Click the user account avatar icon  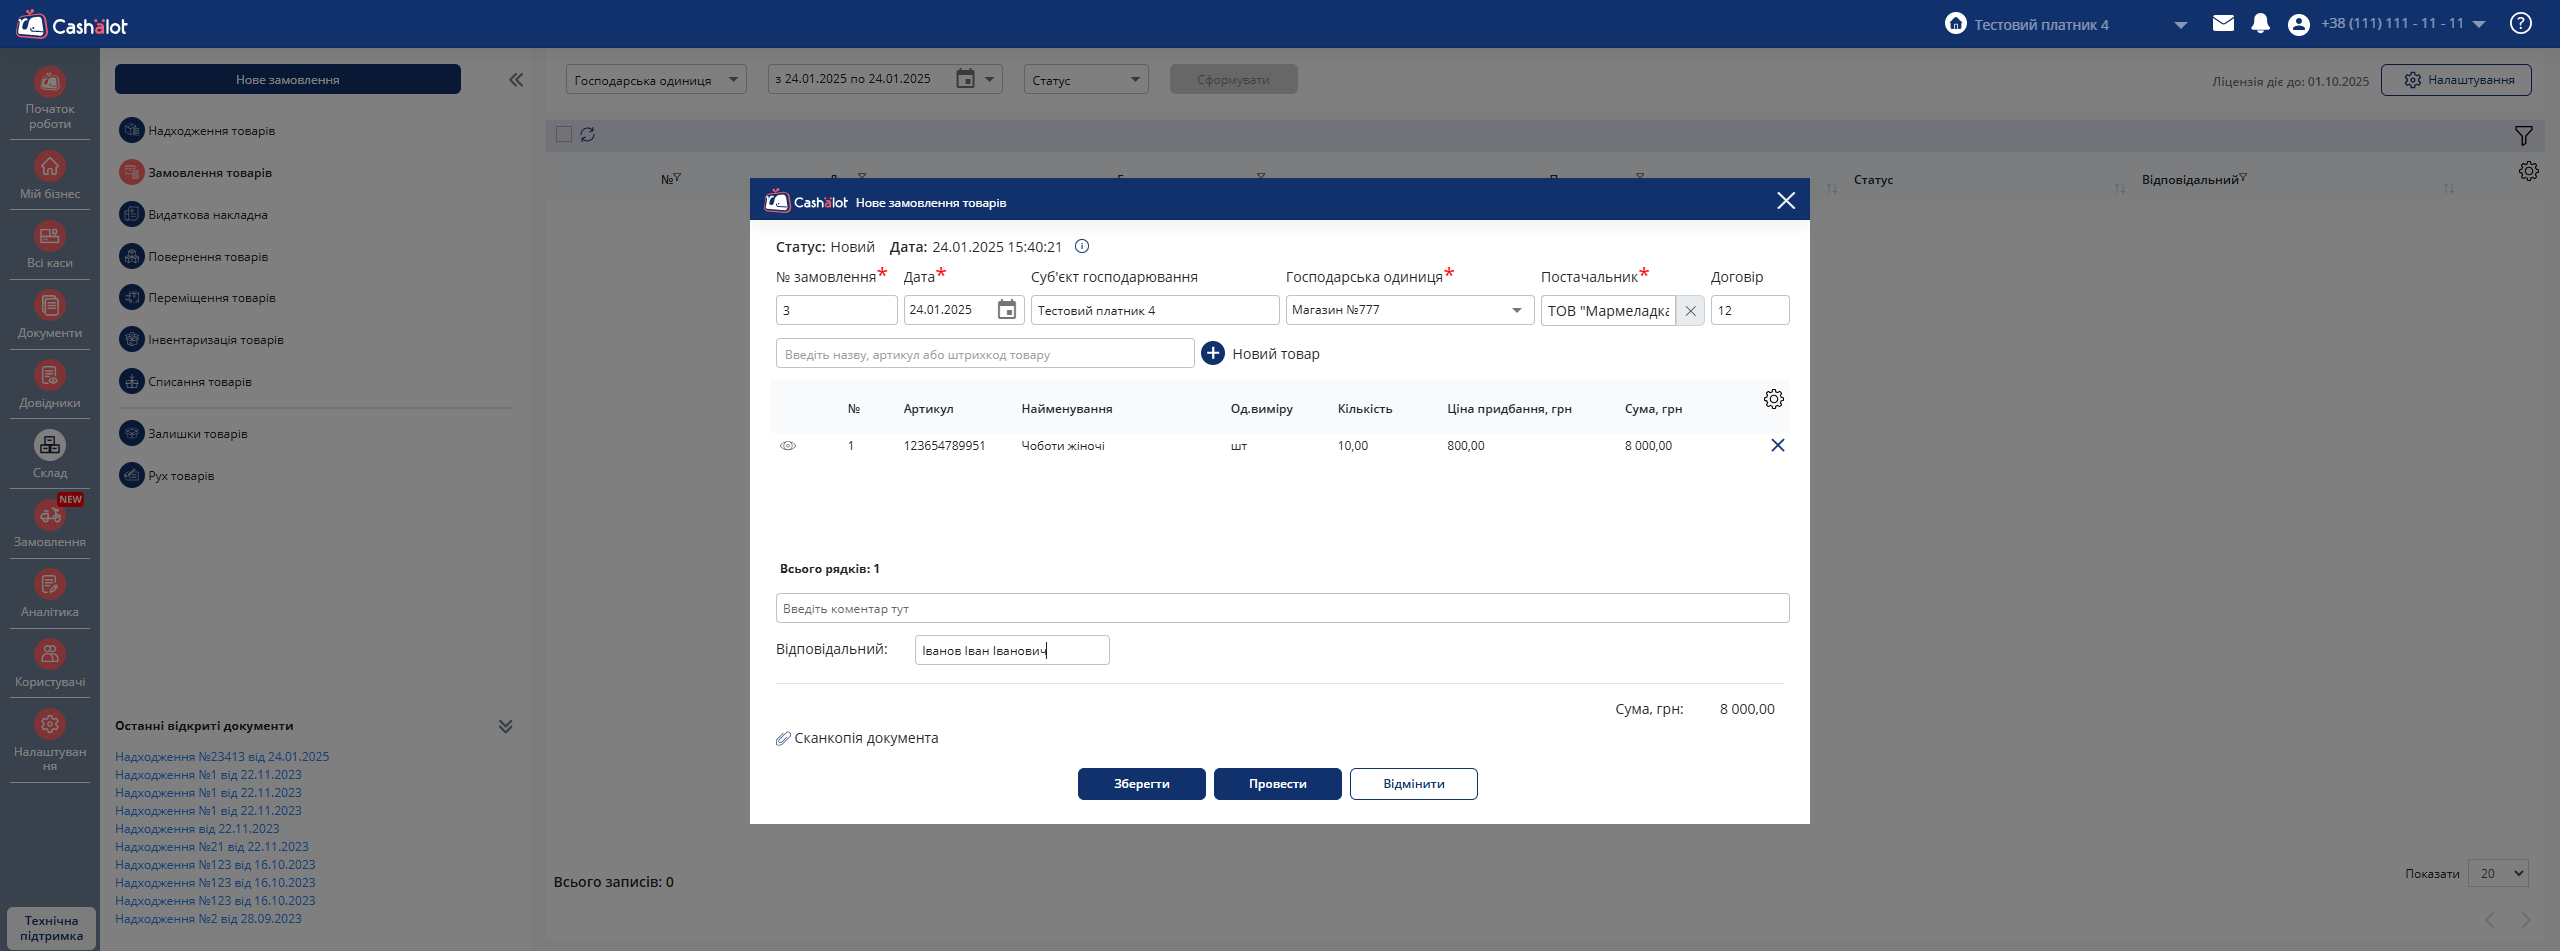tap(2298, 24)
